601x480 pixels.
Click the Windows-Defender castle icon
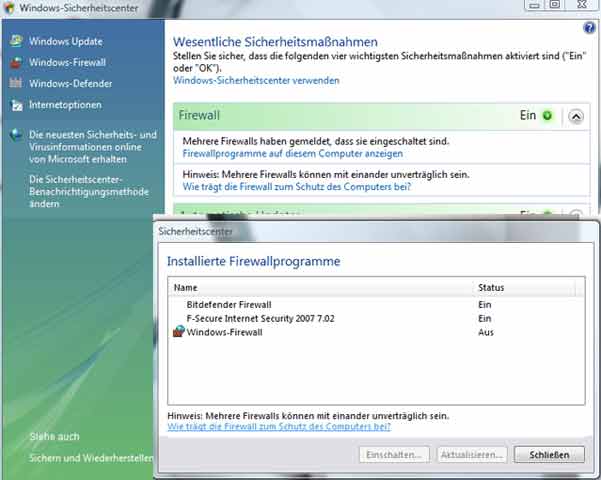(x=16, y=83)
